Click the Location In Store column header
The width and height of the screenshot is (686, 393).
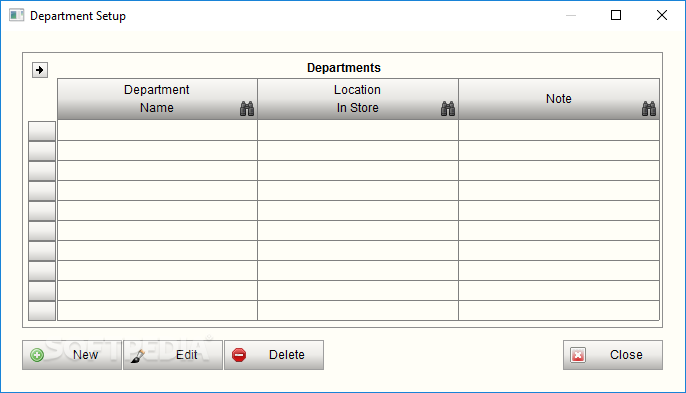(358, 99)
